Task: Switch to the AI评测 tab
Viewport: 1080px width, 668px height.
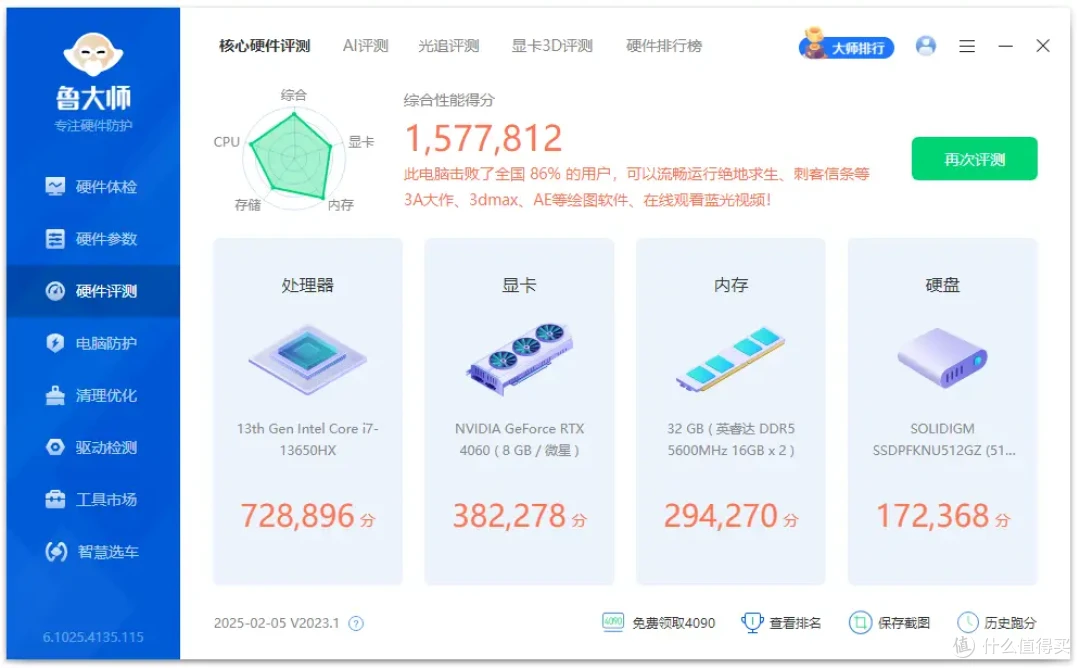Action: 366,46
